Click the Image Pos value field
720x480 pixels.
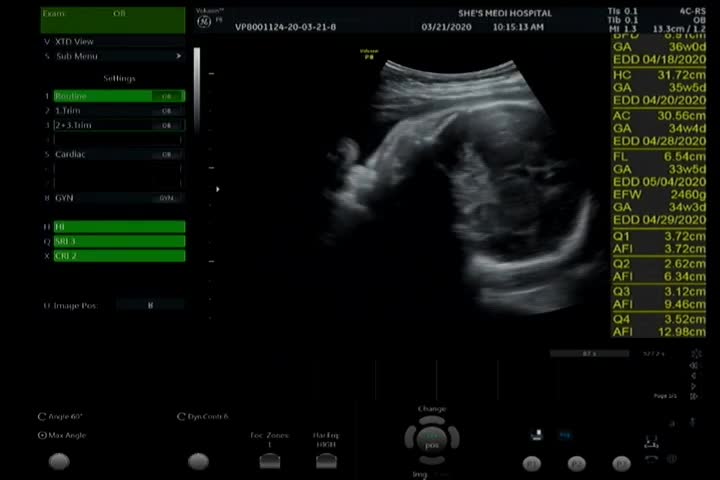(150, 305)
